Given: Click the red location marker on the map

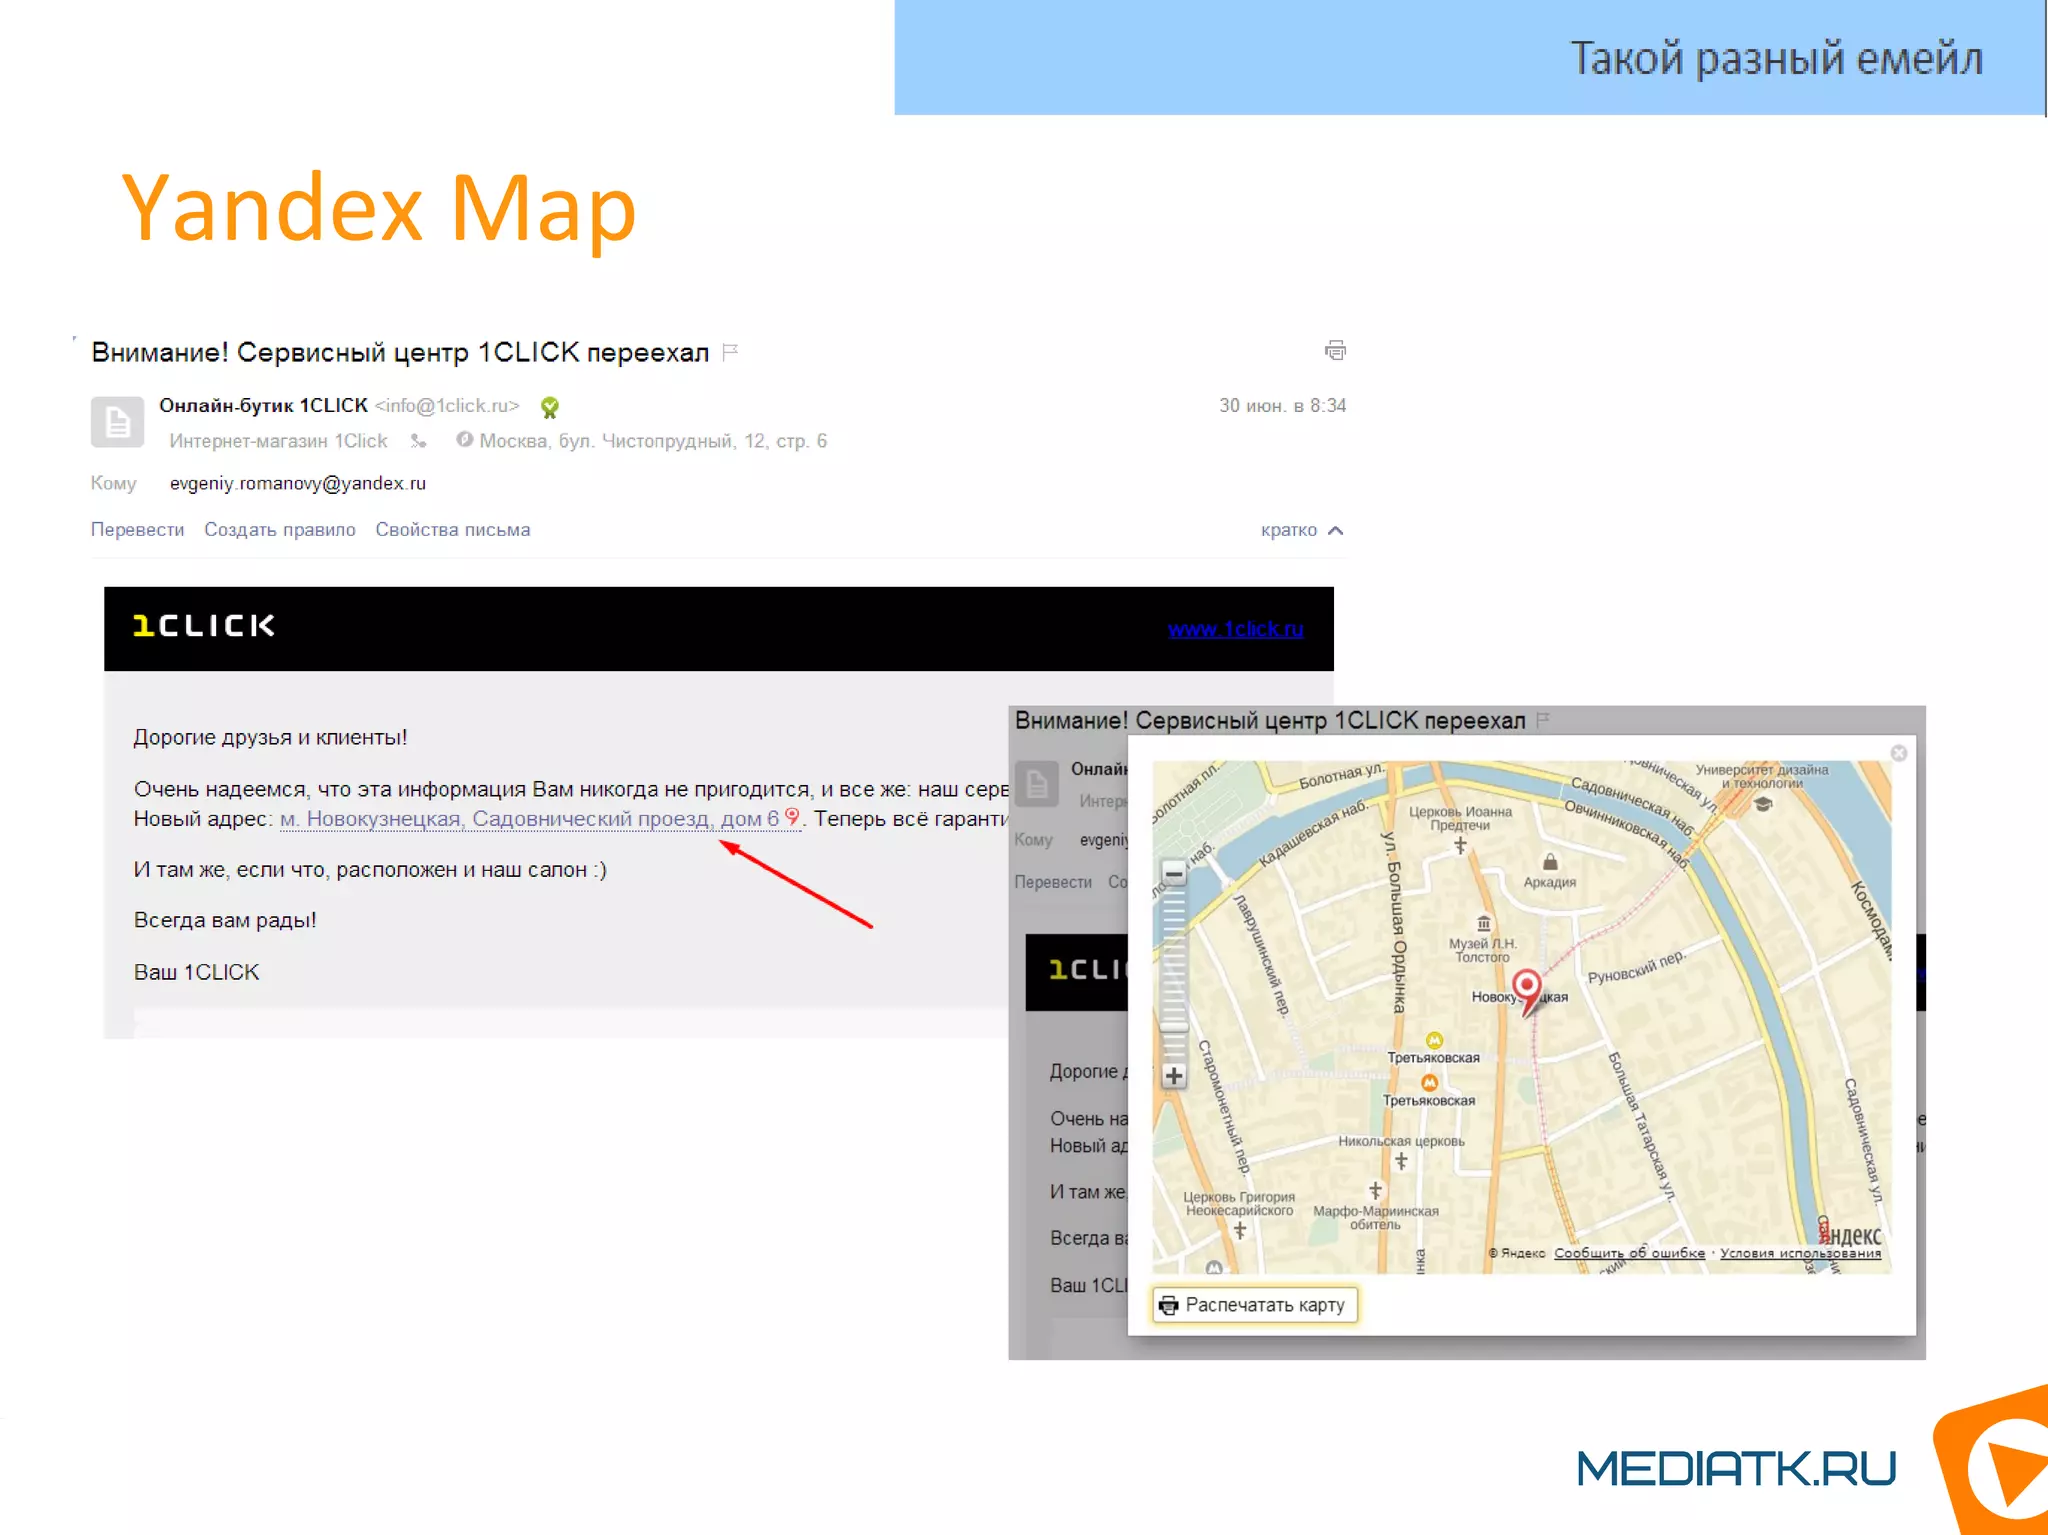Looking at the screenshot, I should pos(1527,991).
